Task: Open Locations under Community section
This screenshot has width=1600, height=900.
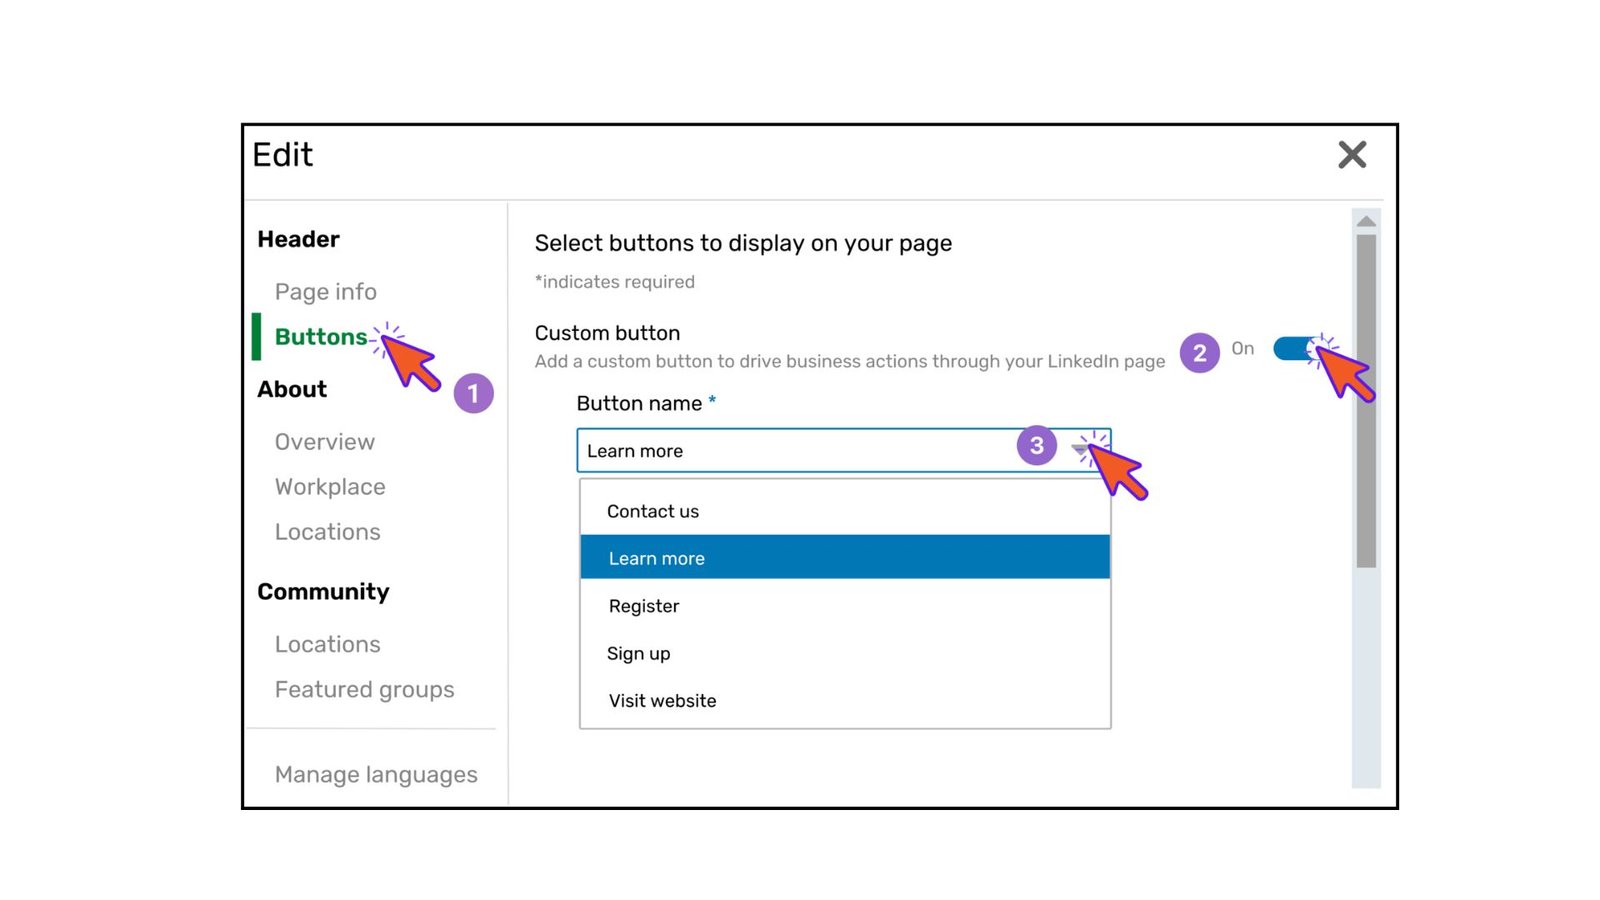Action: click(x=328, y=645)
